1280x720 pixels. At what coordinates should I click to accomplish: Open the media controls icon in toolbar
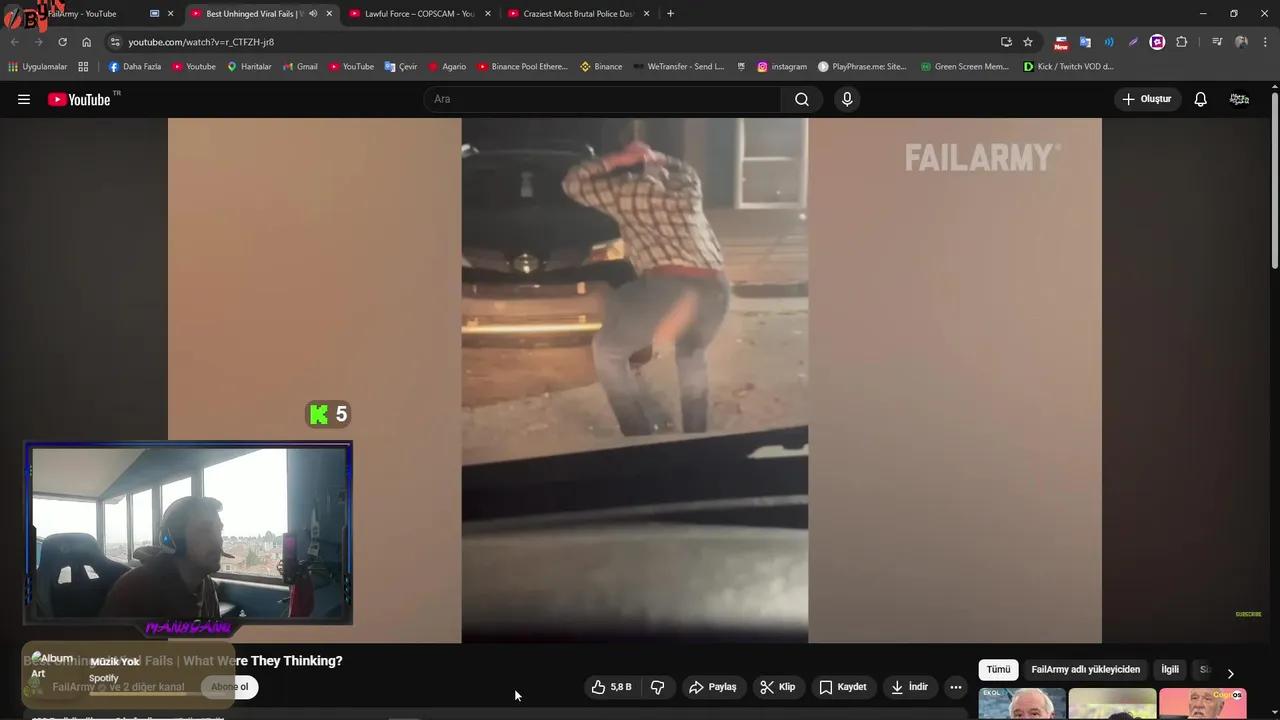pos(1217,42)
